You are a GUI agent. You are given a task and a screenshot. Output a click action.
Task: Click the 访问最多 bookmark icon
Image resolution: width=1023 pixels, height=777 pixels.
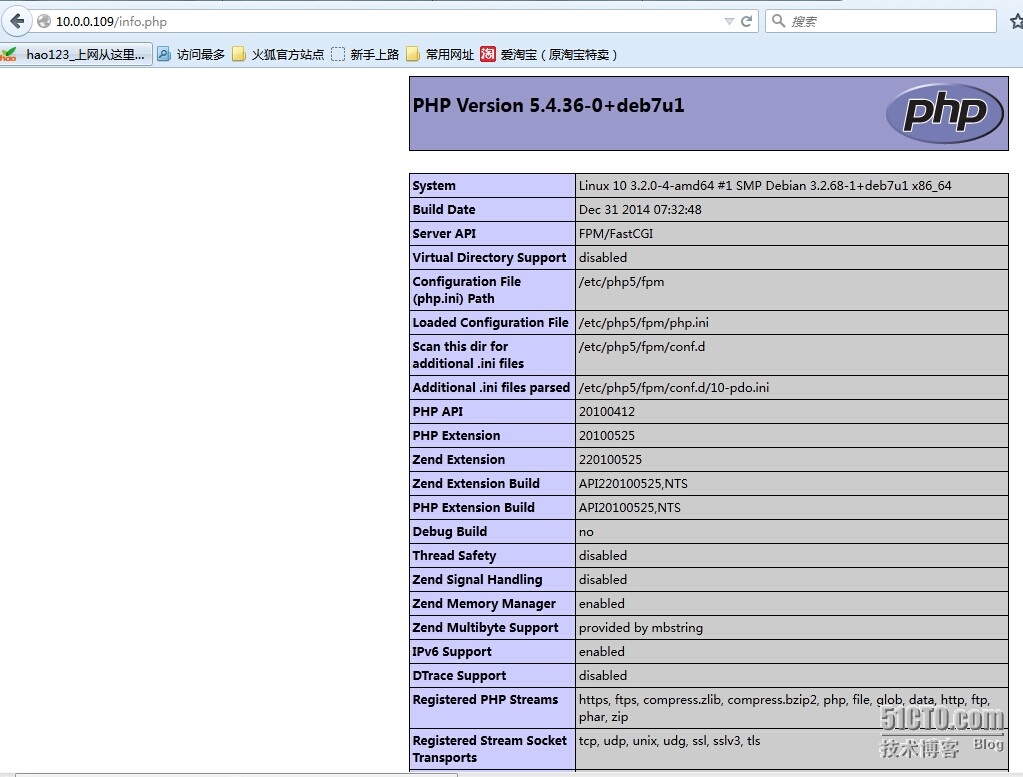(164, 54)
